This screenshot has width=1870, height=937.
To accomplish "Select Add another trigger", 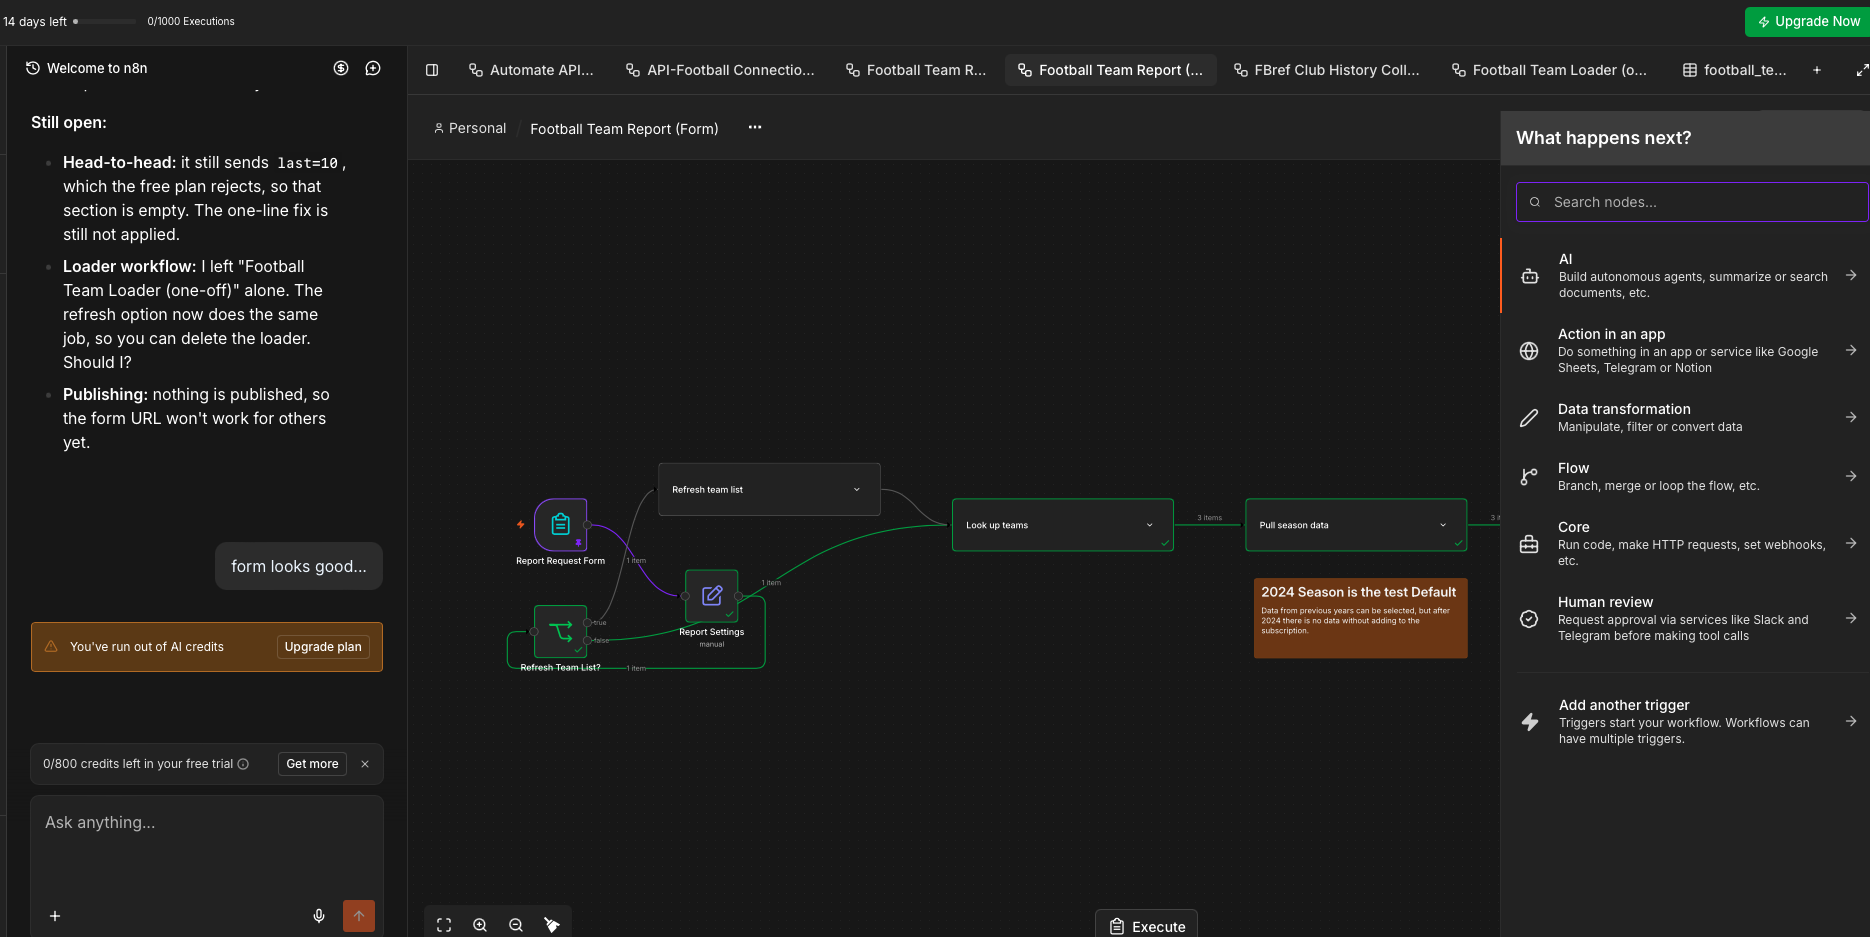I will tap(1685, 721).
